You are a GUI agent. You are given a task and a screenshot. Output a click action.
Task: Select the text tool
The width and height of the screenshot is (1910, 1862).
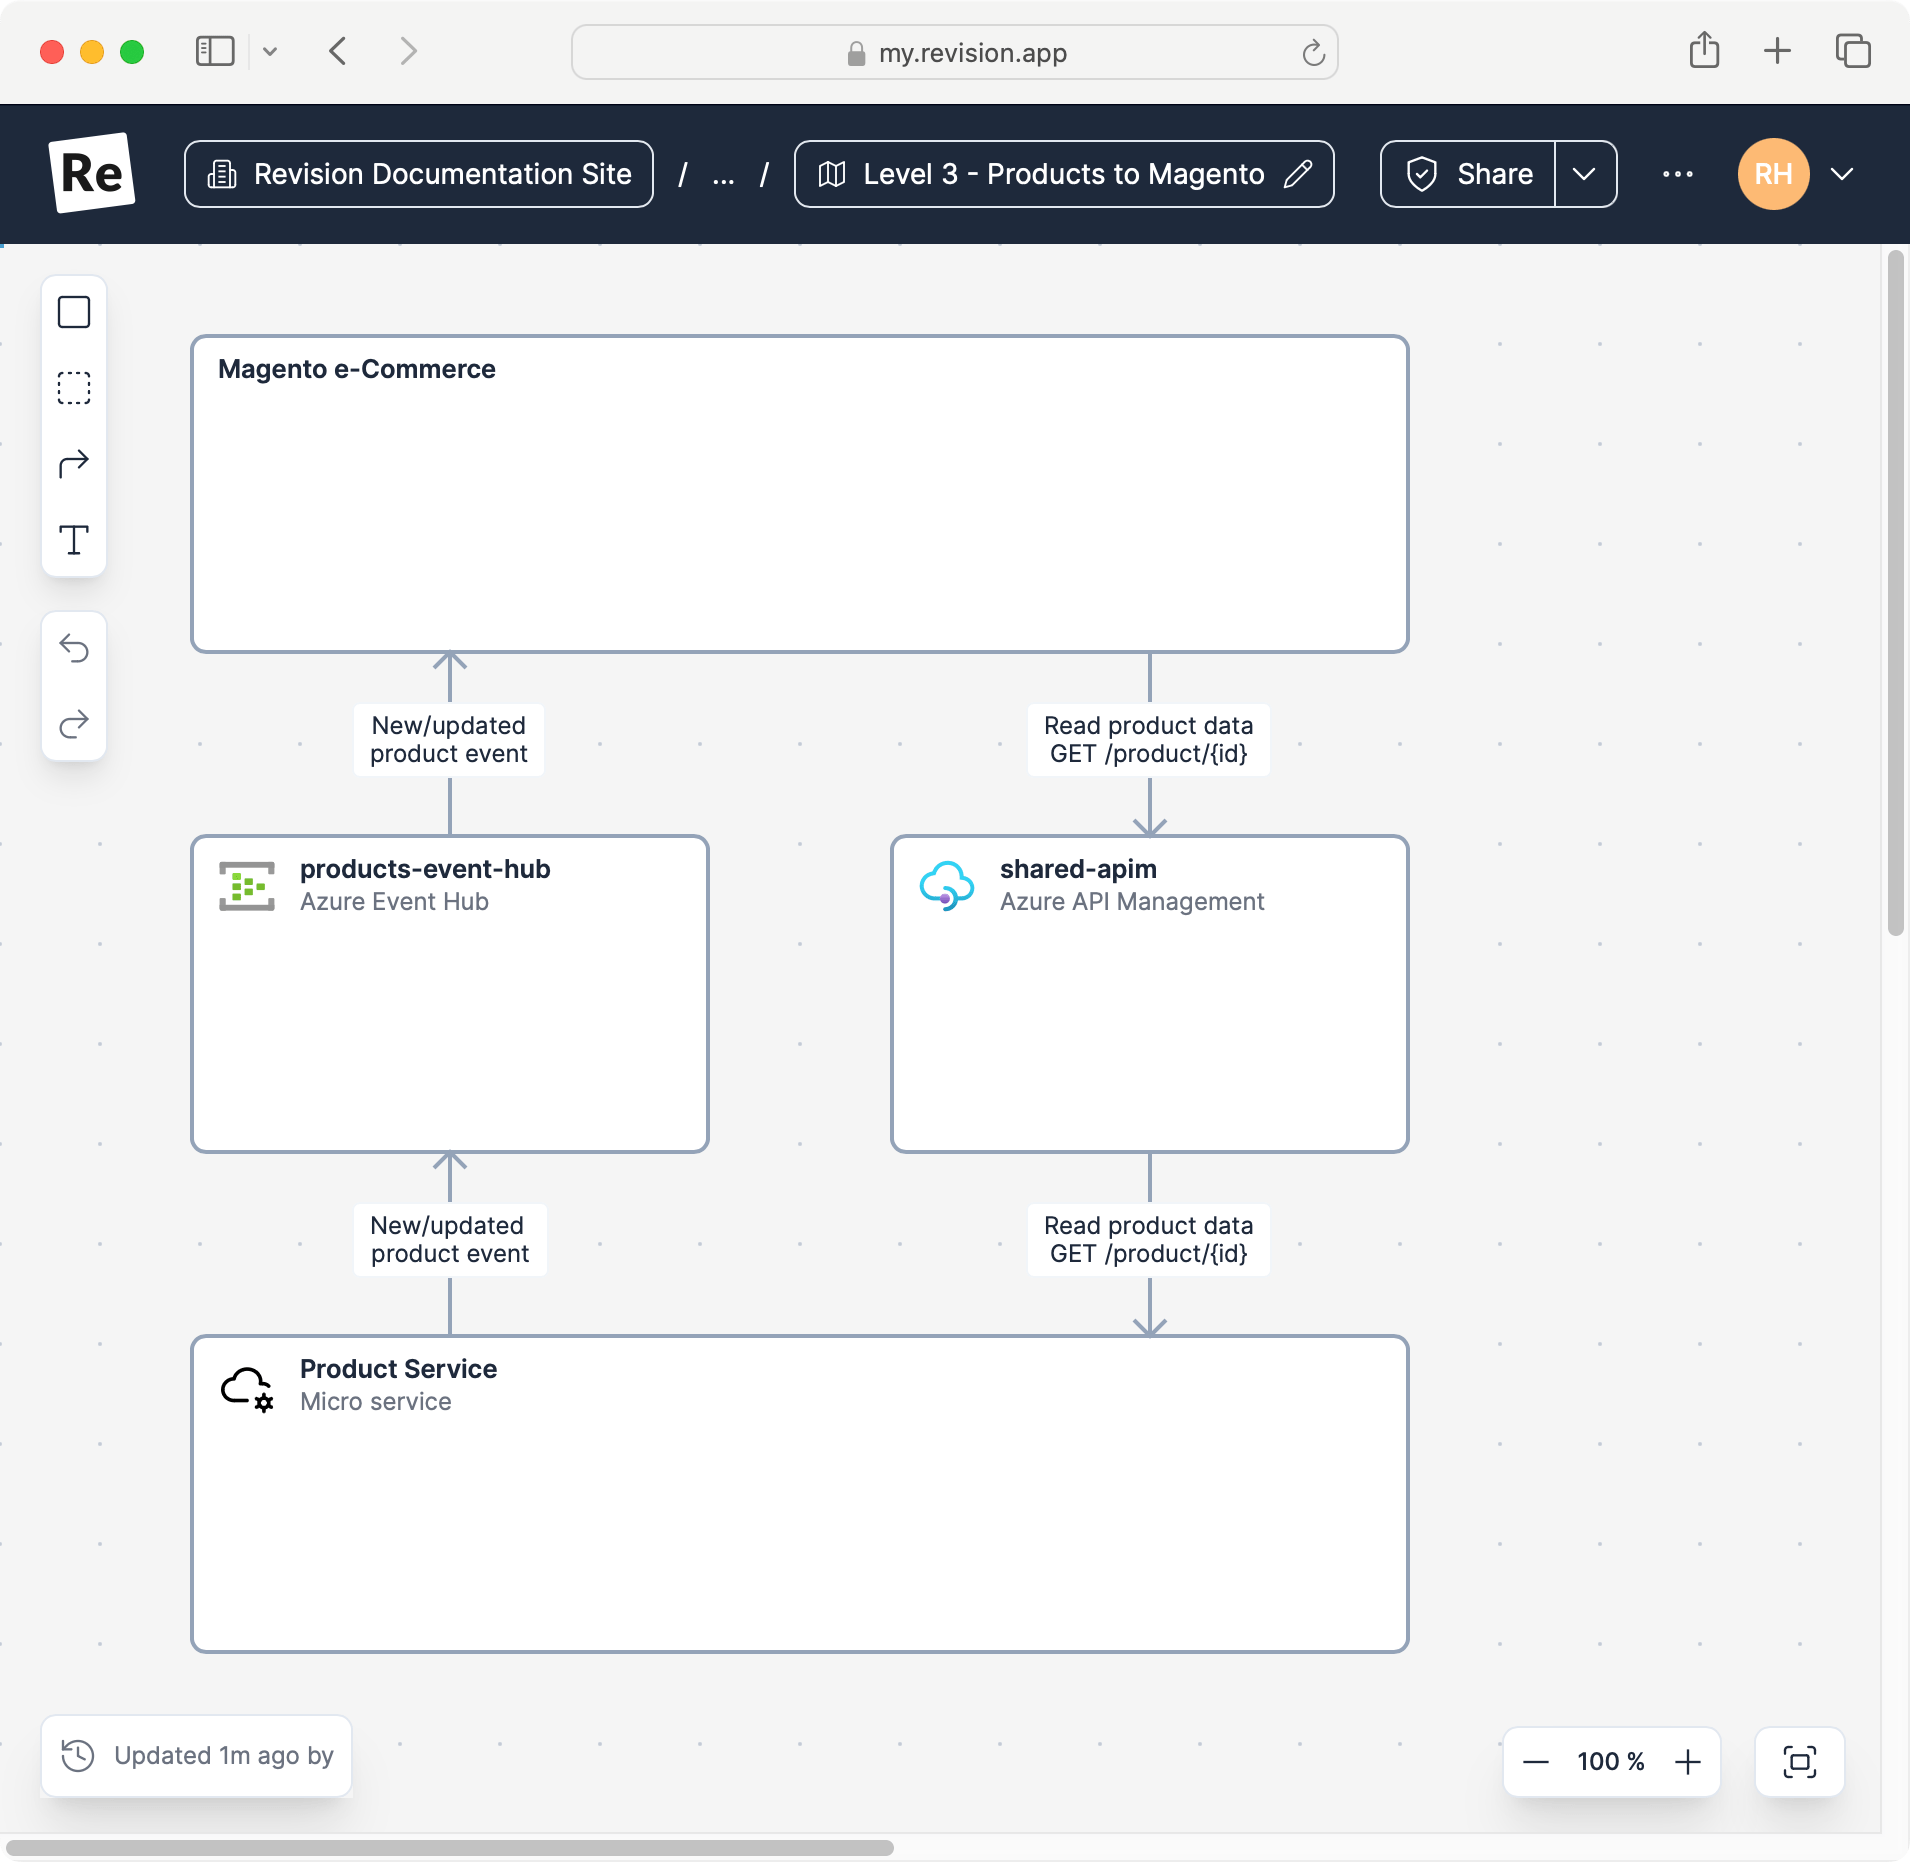coord(74,540)
